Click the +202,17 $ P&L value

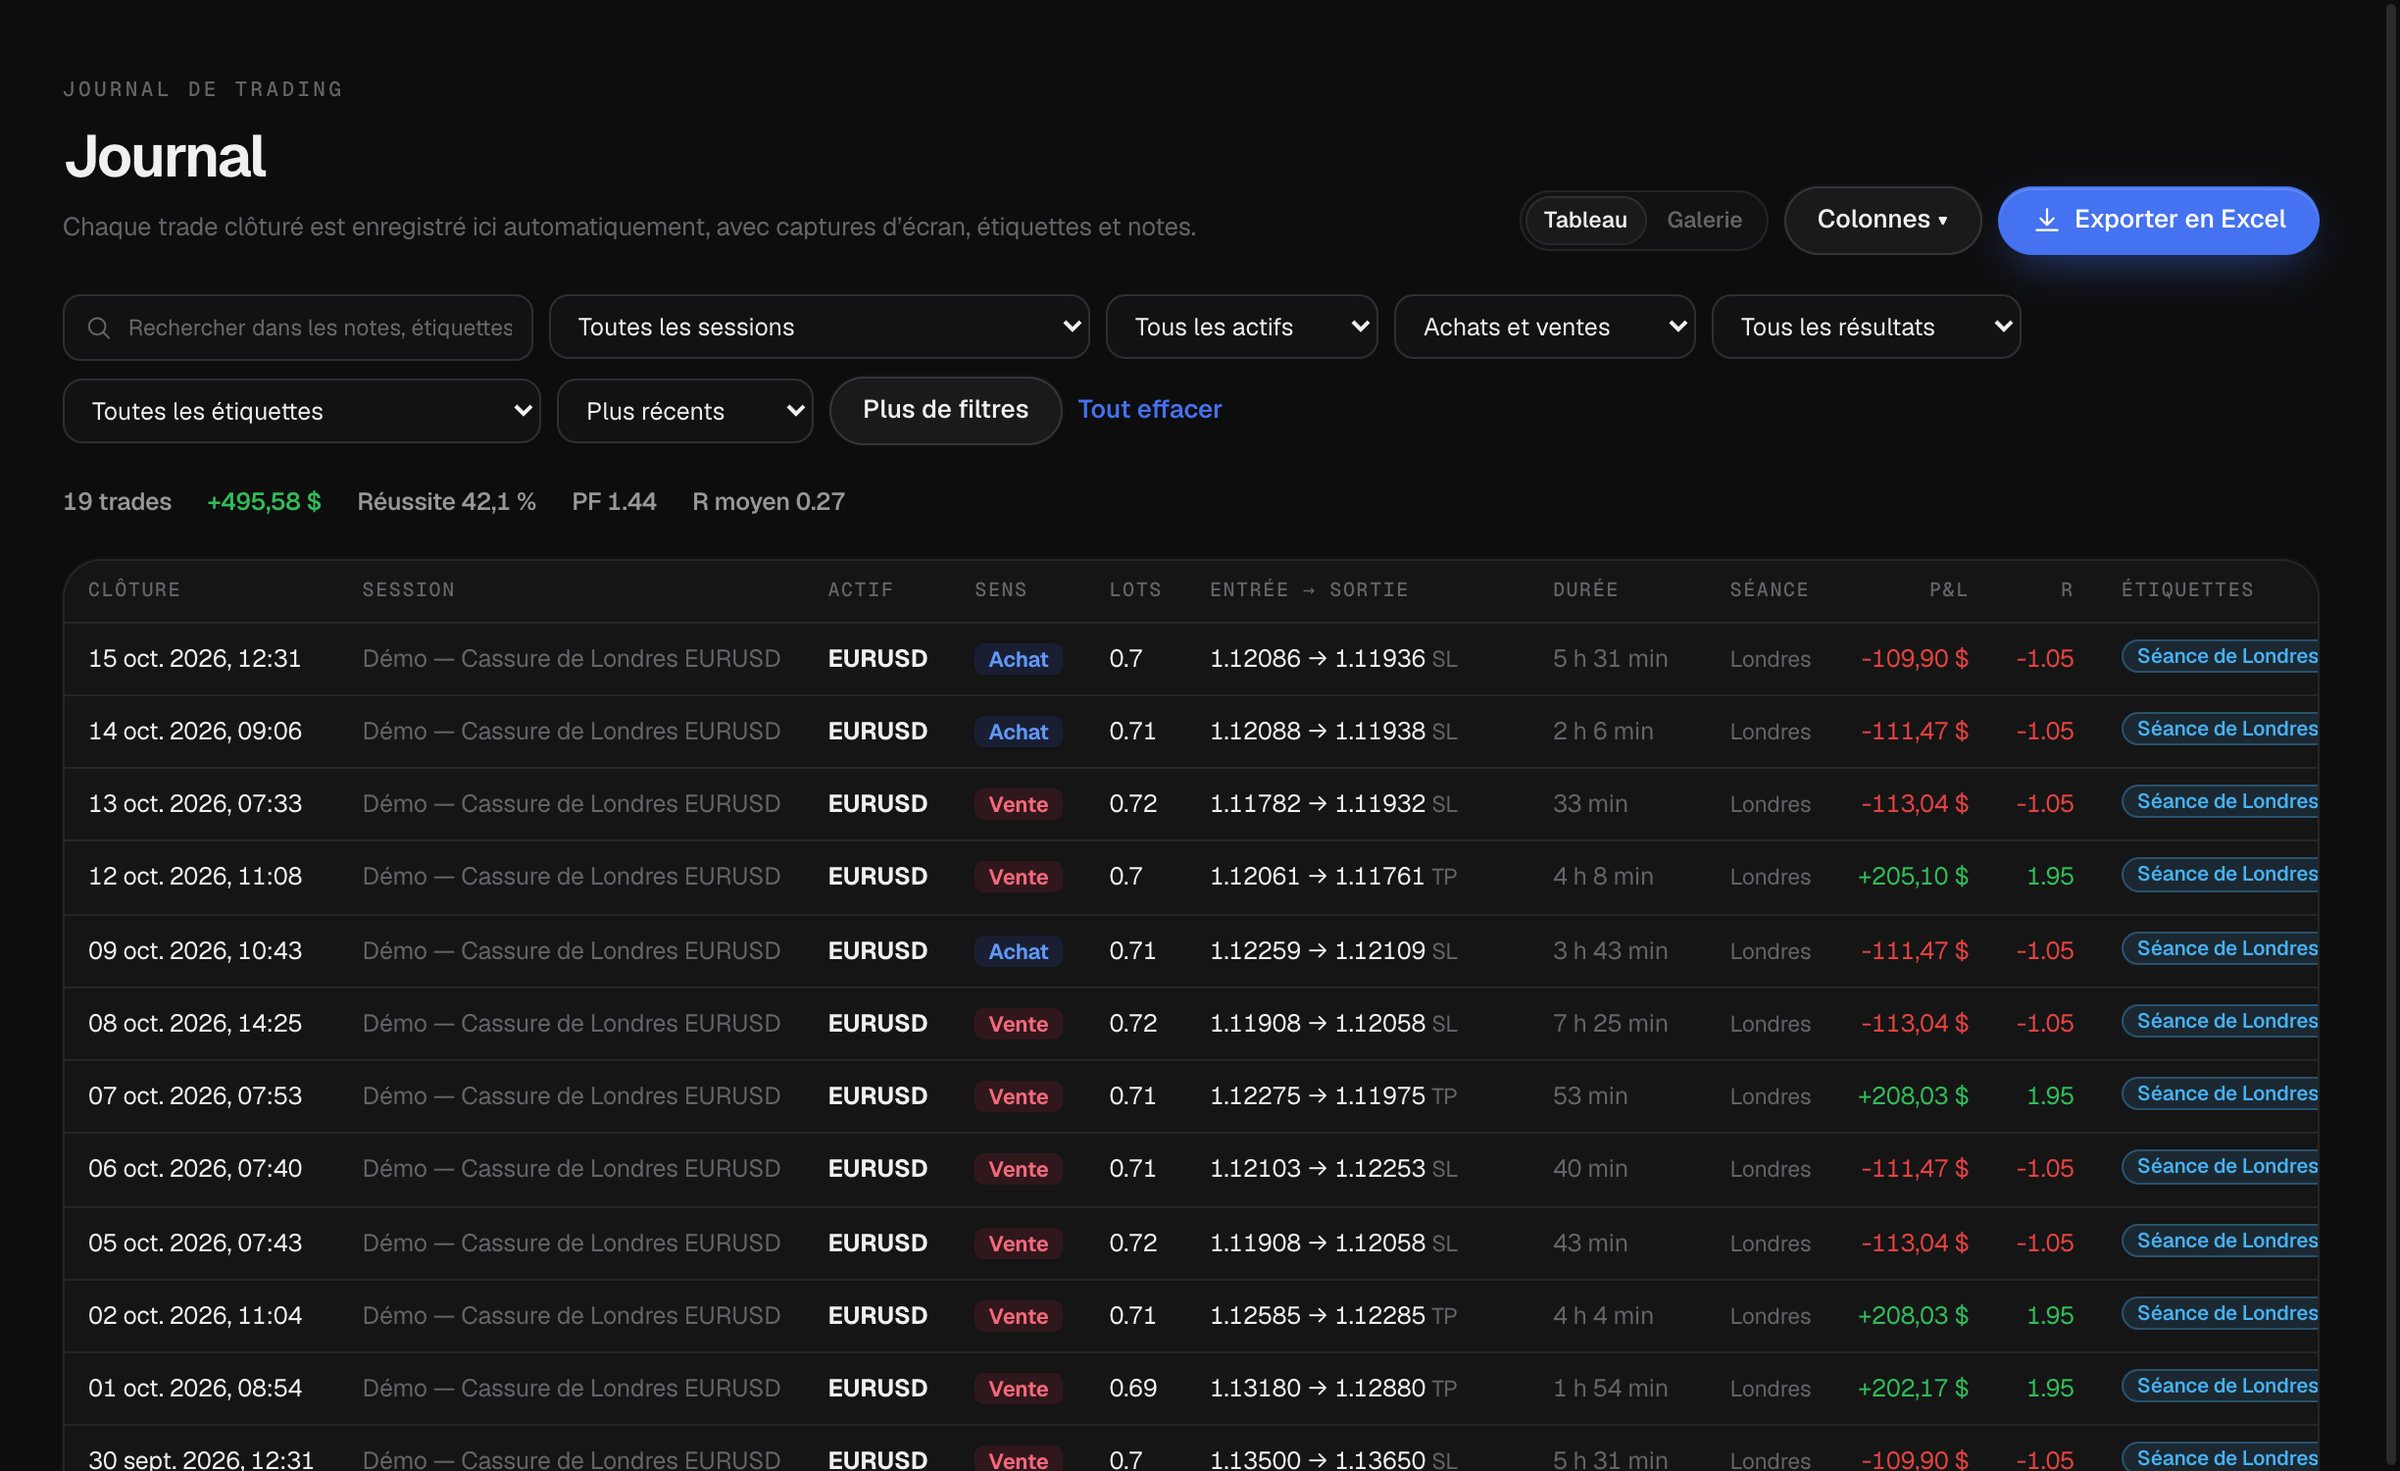(1912, 1389)
